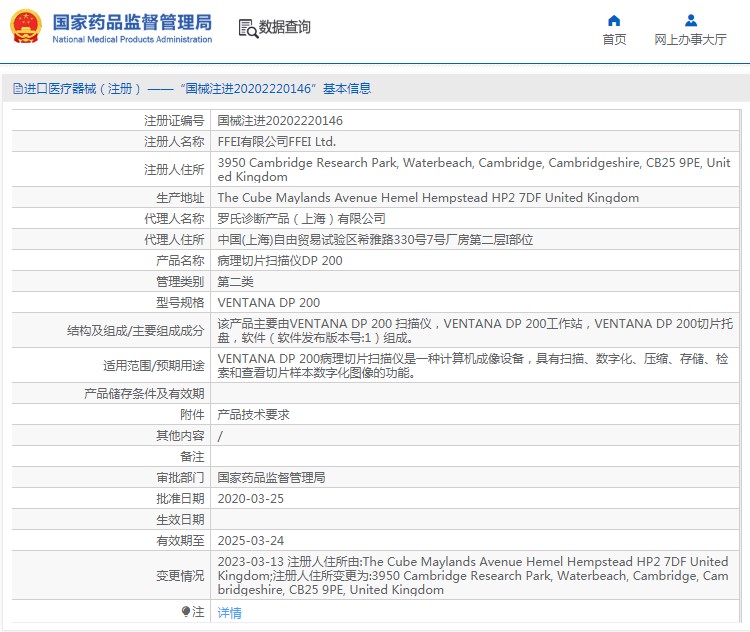The image size is (750, 632).
Task: Click the 适用范围/预期用途 label
Action: [x=154, y=366]
